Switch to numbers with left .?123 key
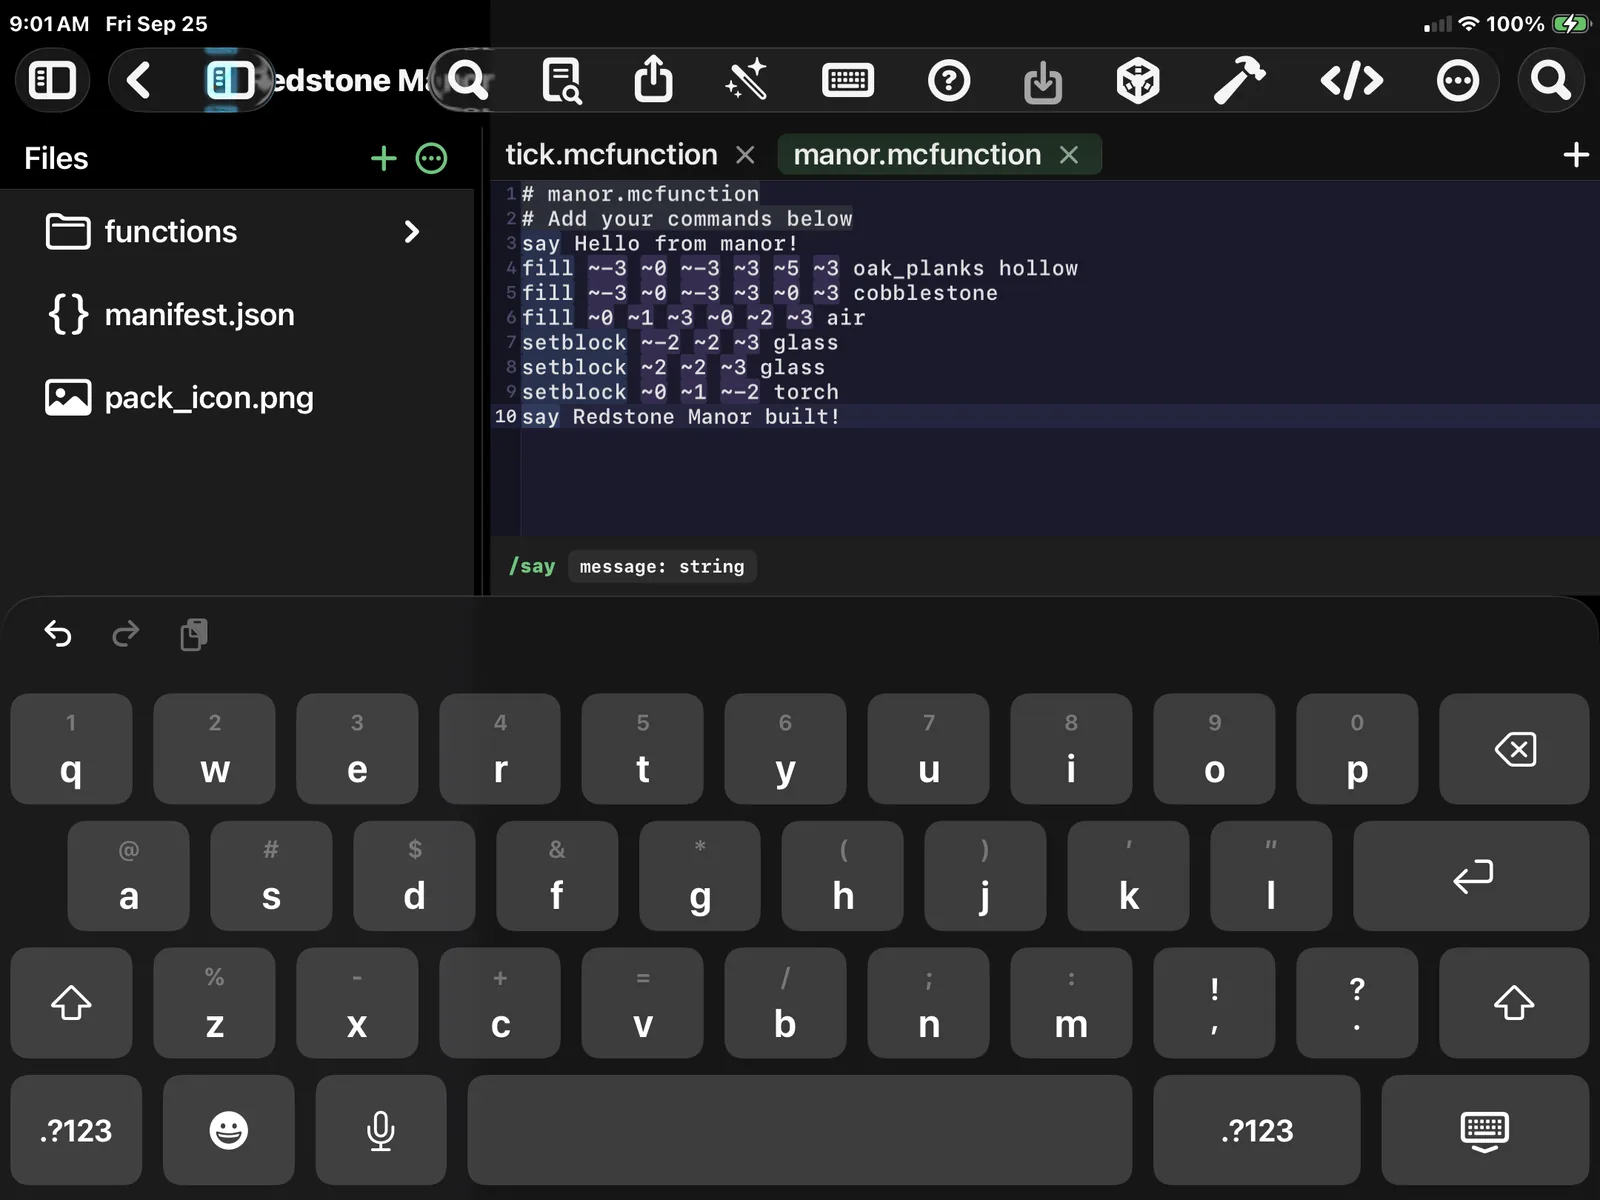The image size is (1600, 1200). 76,1130
